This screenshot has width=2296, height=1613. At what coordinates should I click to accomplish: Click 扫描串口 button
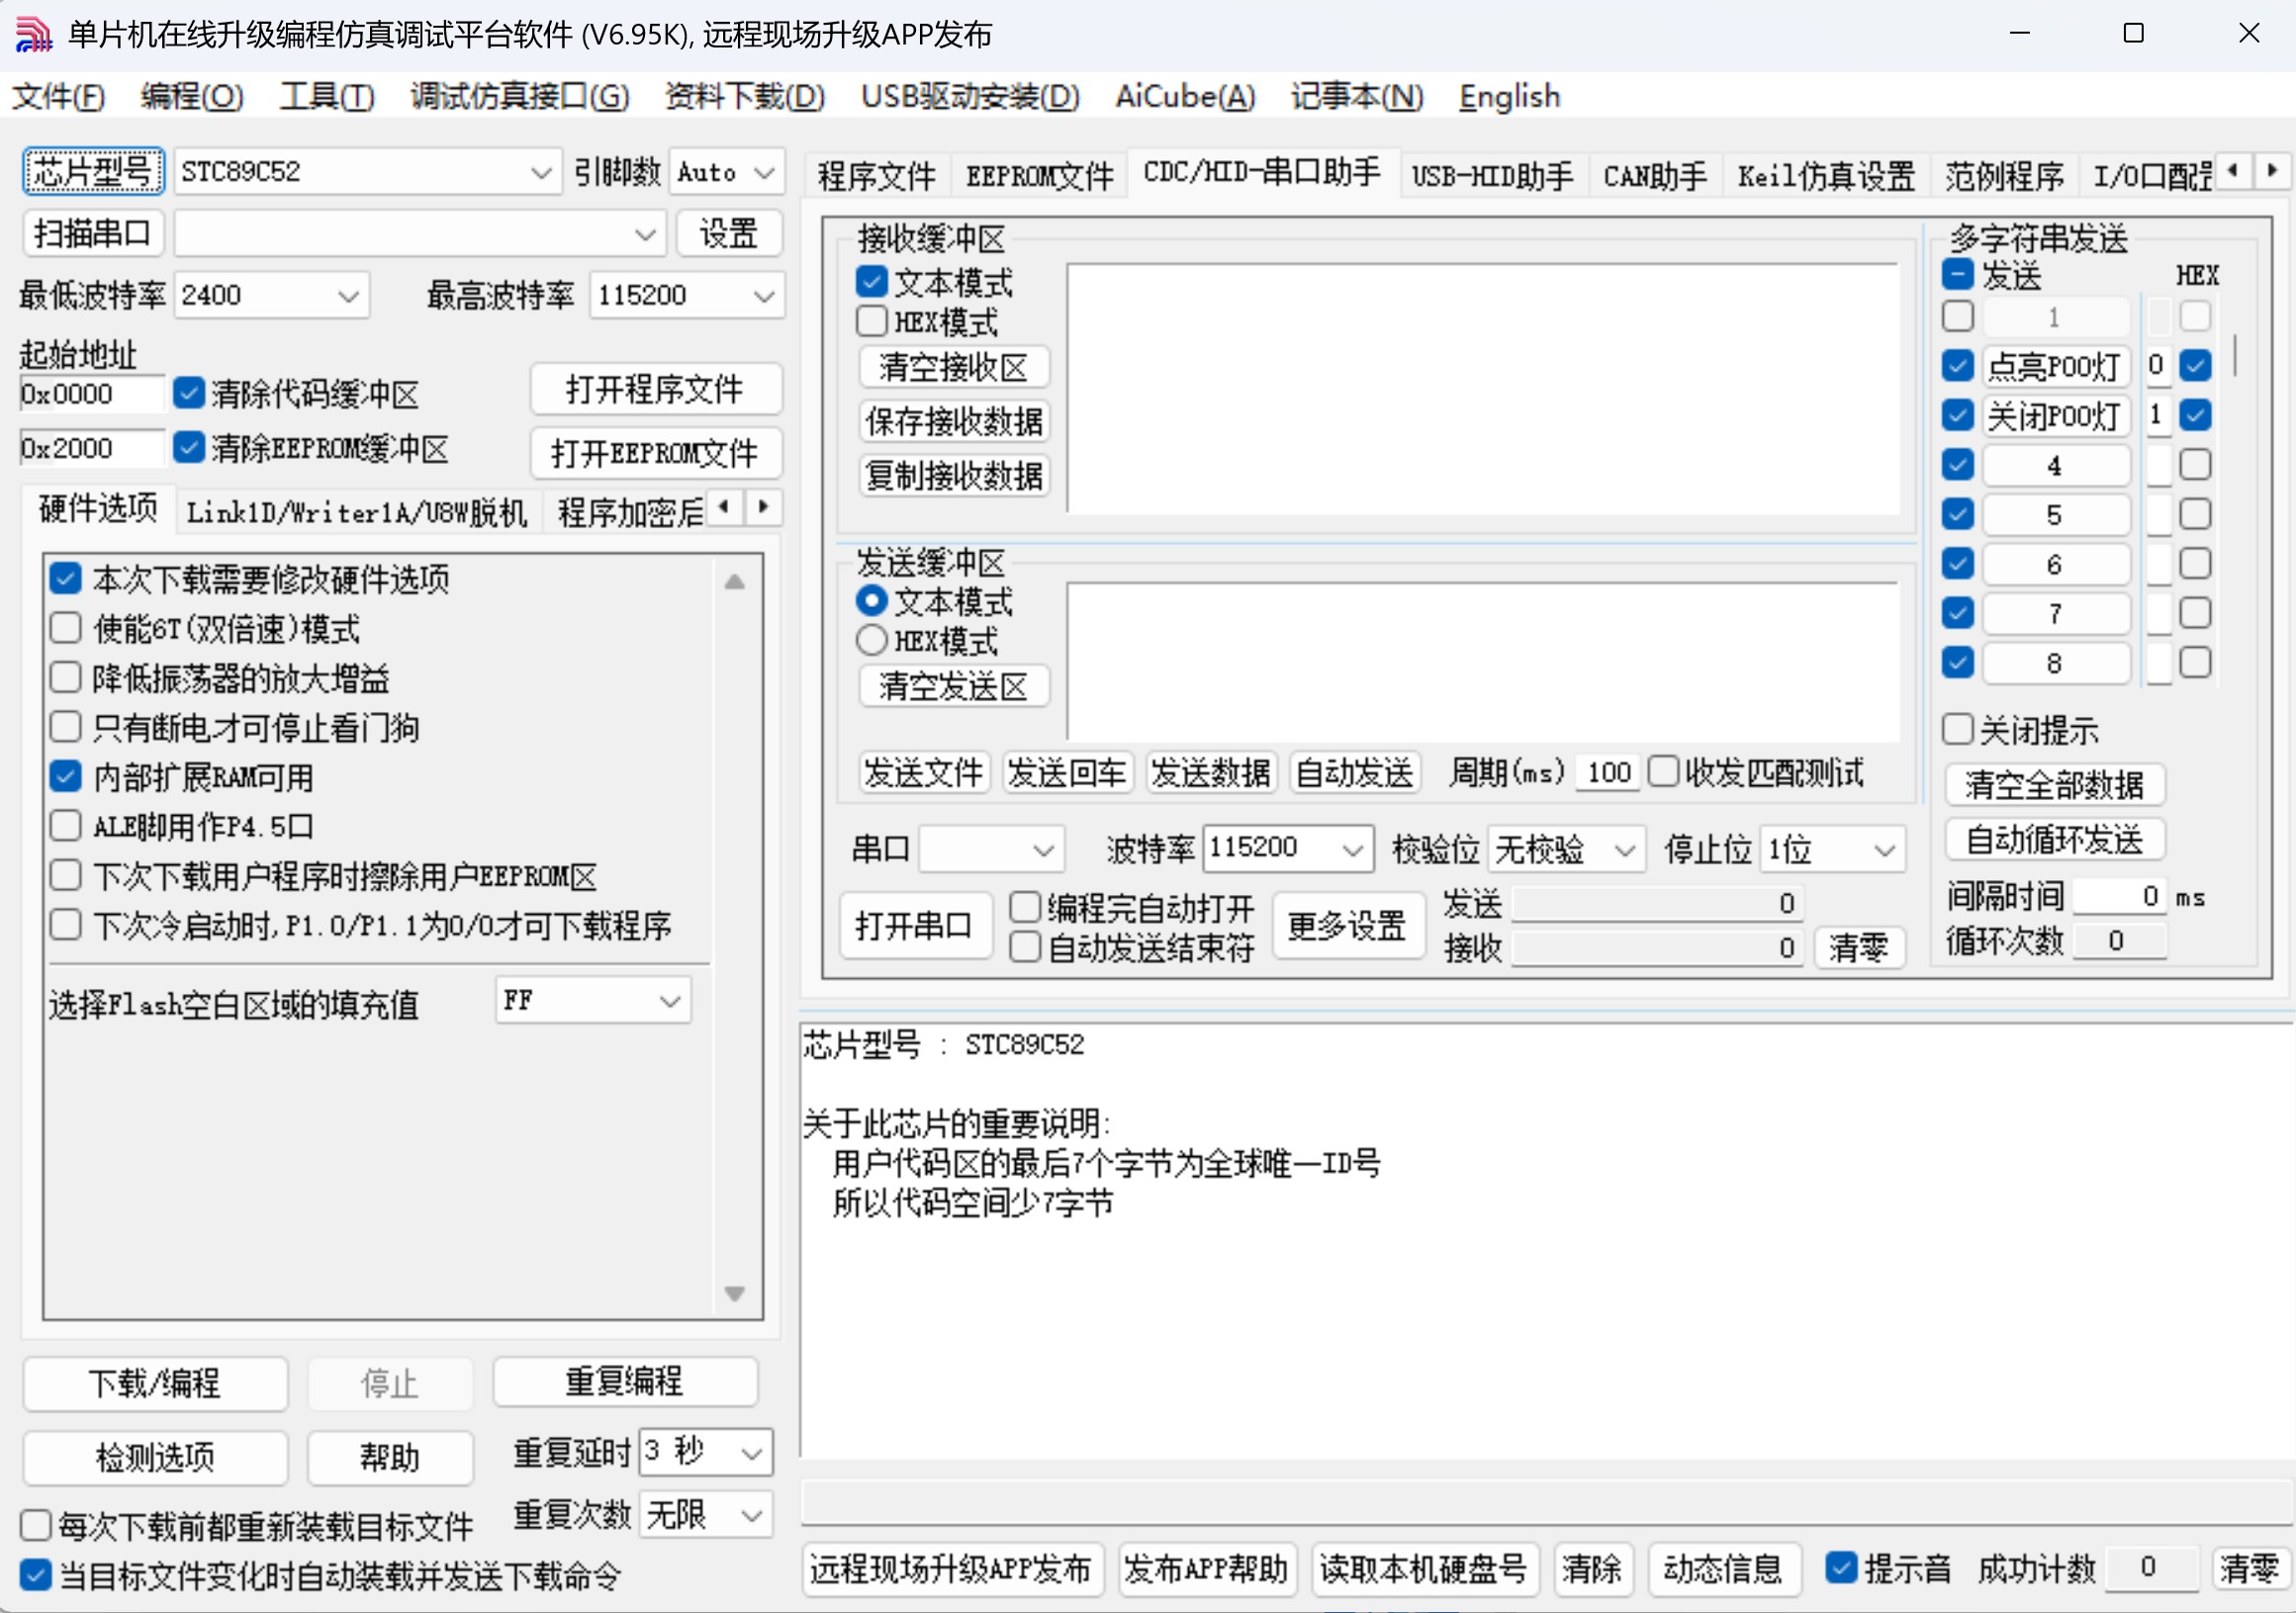[x=93, y=233]
